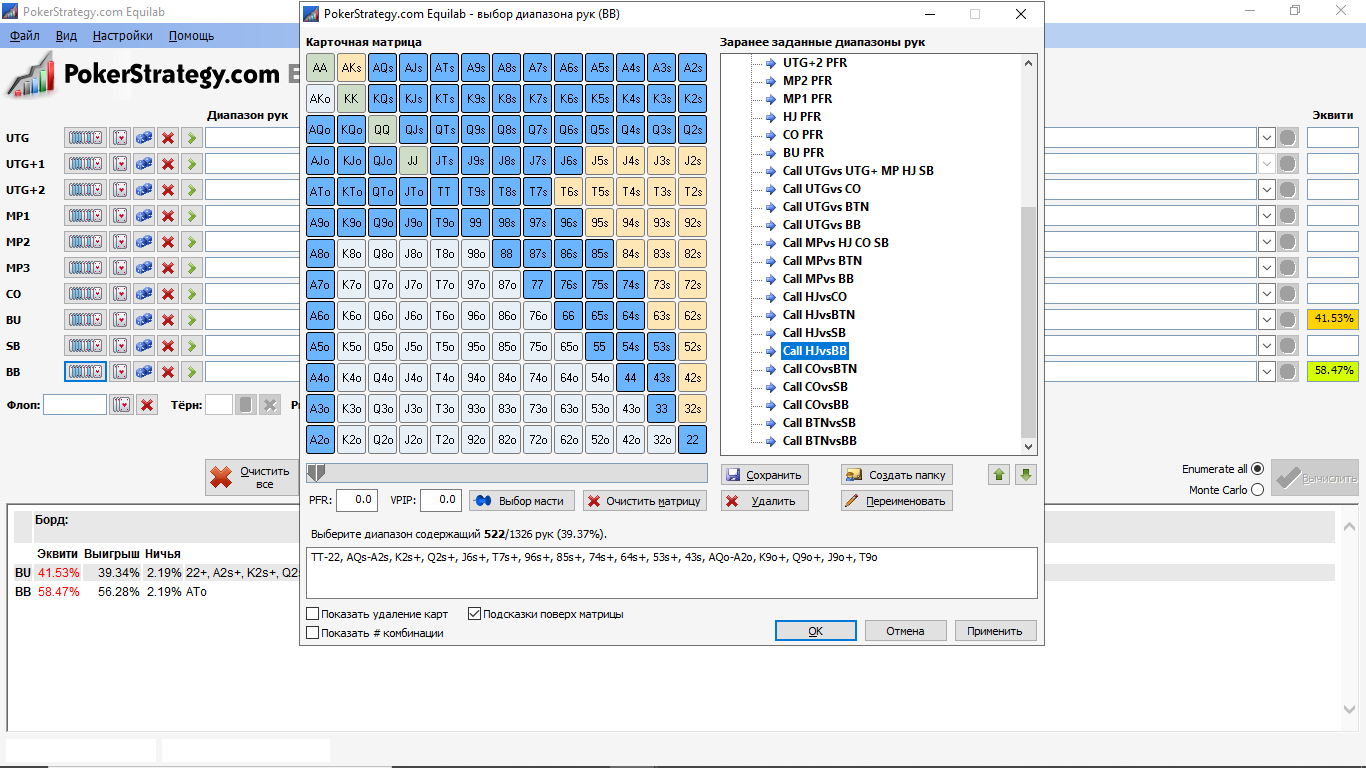Open the SB range dropdown arrow
This screenshot has width=1366, height=768.
[1267, 346]
